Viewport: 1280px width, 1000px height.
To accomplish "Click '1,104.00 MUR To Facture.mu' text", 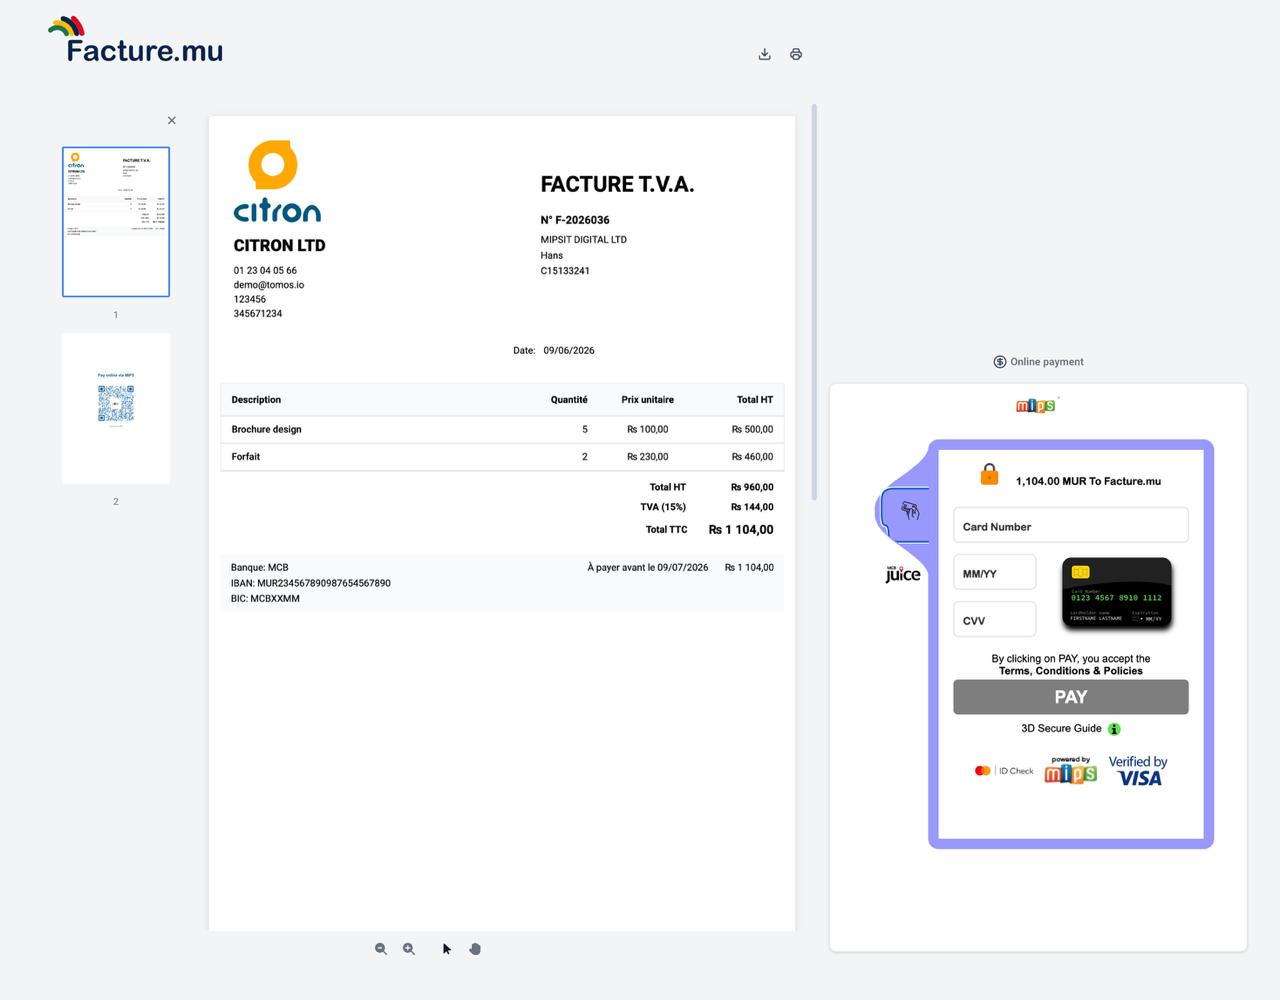I will point(1088,481).
